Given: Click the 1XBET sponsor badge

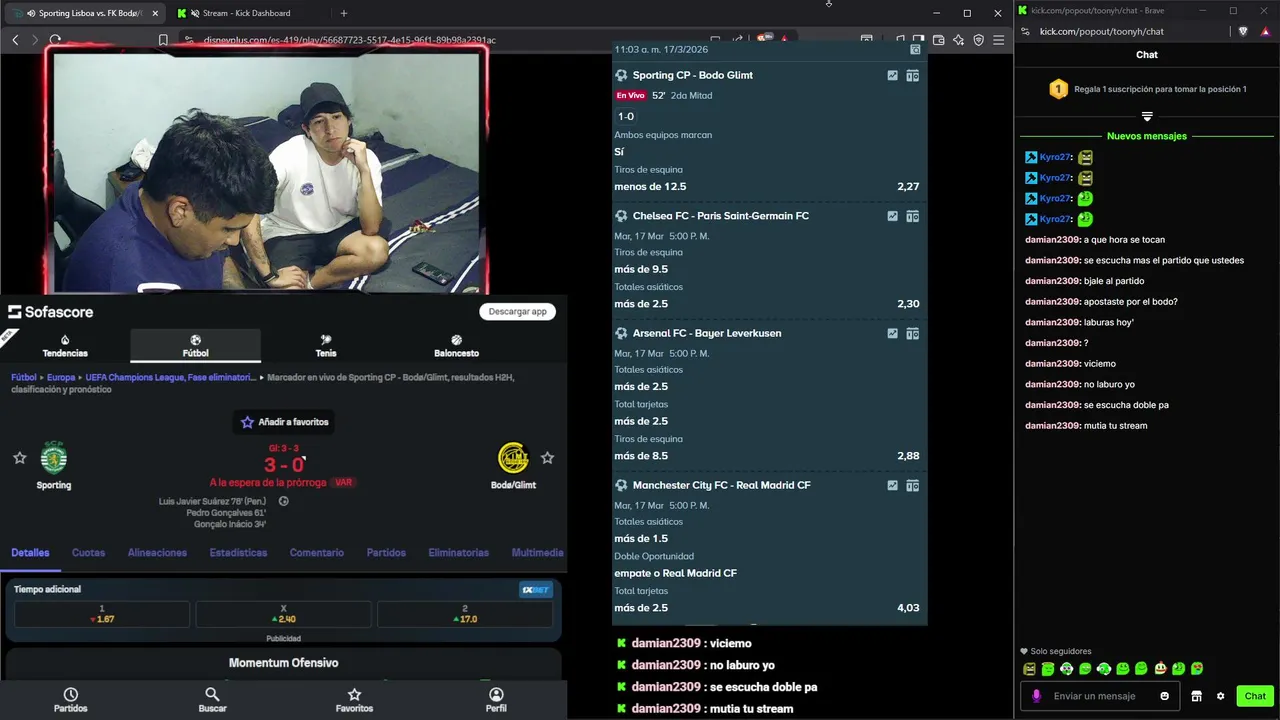Looking at the screenshot, I should coord(535,590).
